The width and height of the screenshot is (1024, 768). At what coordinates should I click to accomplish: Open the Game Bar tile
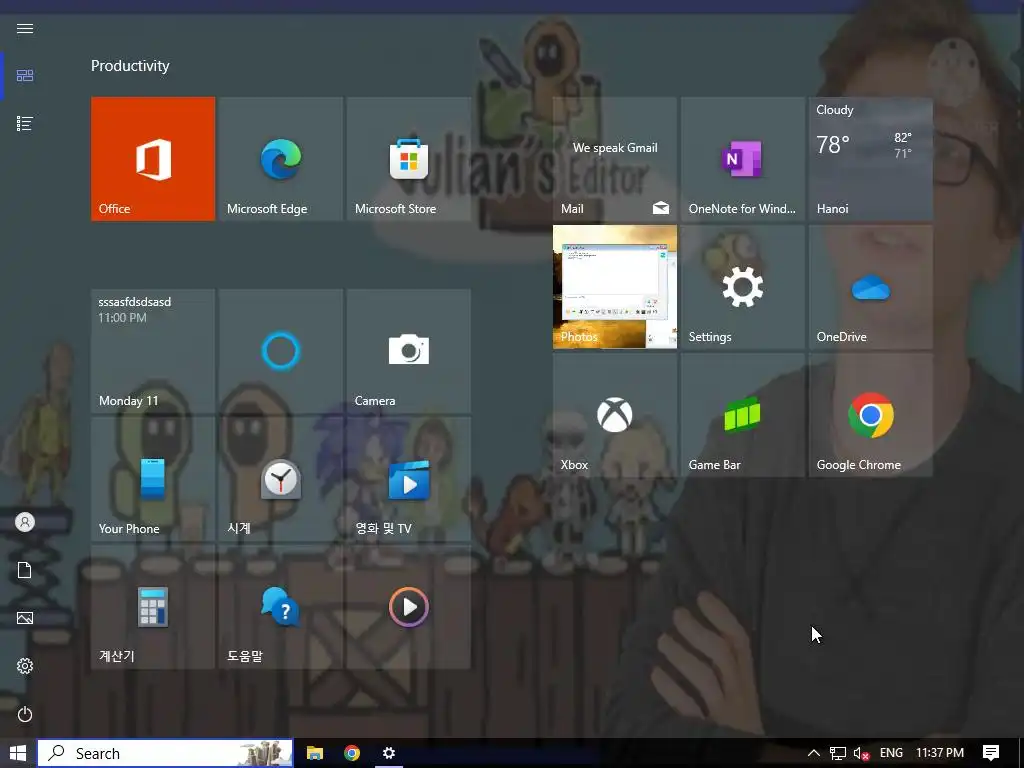(x=743, y=415)
